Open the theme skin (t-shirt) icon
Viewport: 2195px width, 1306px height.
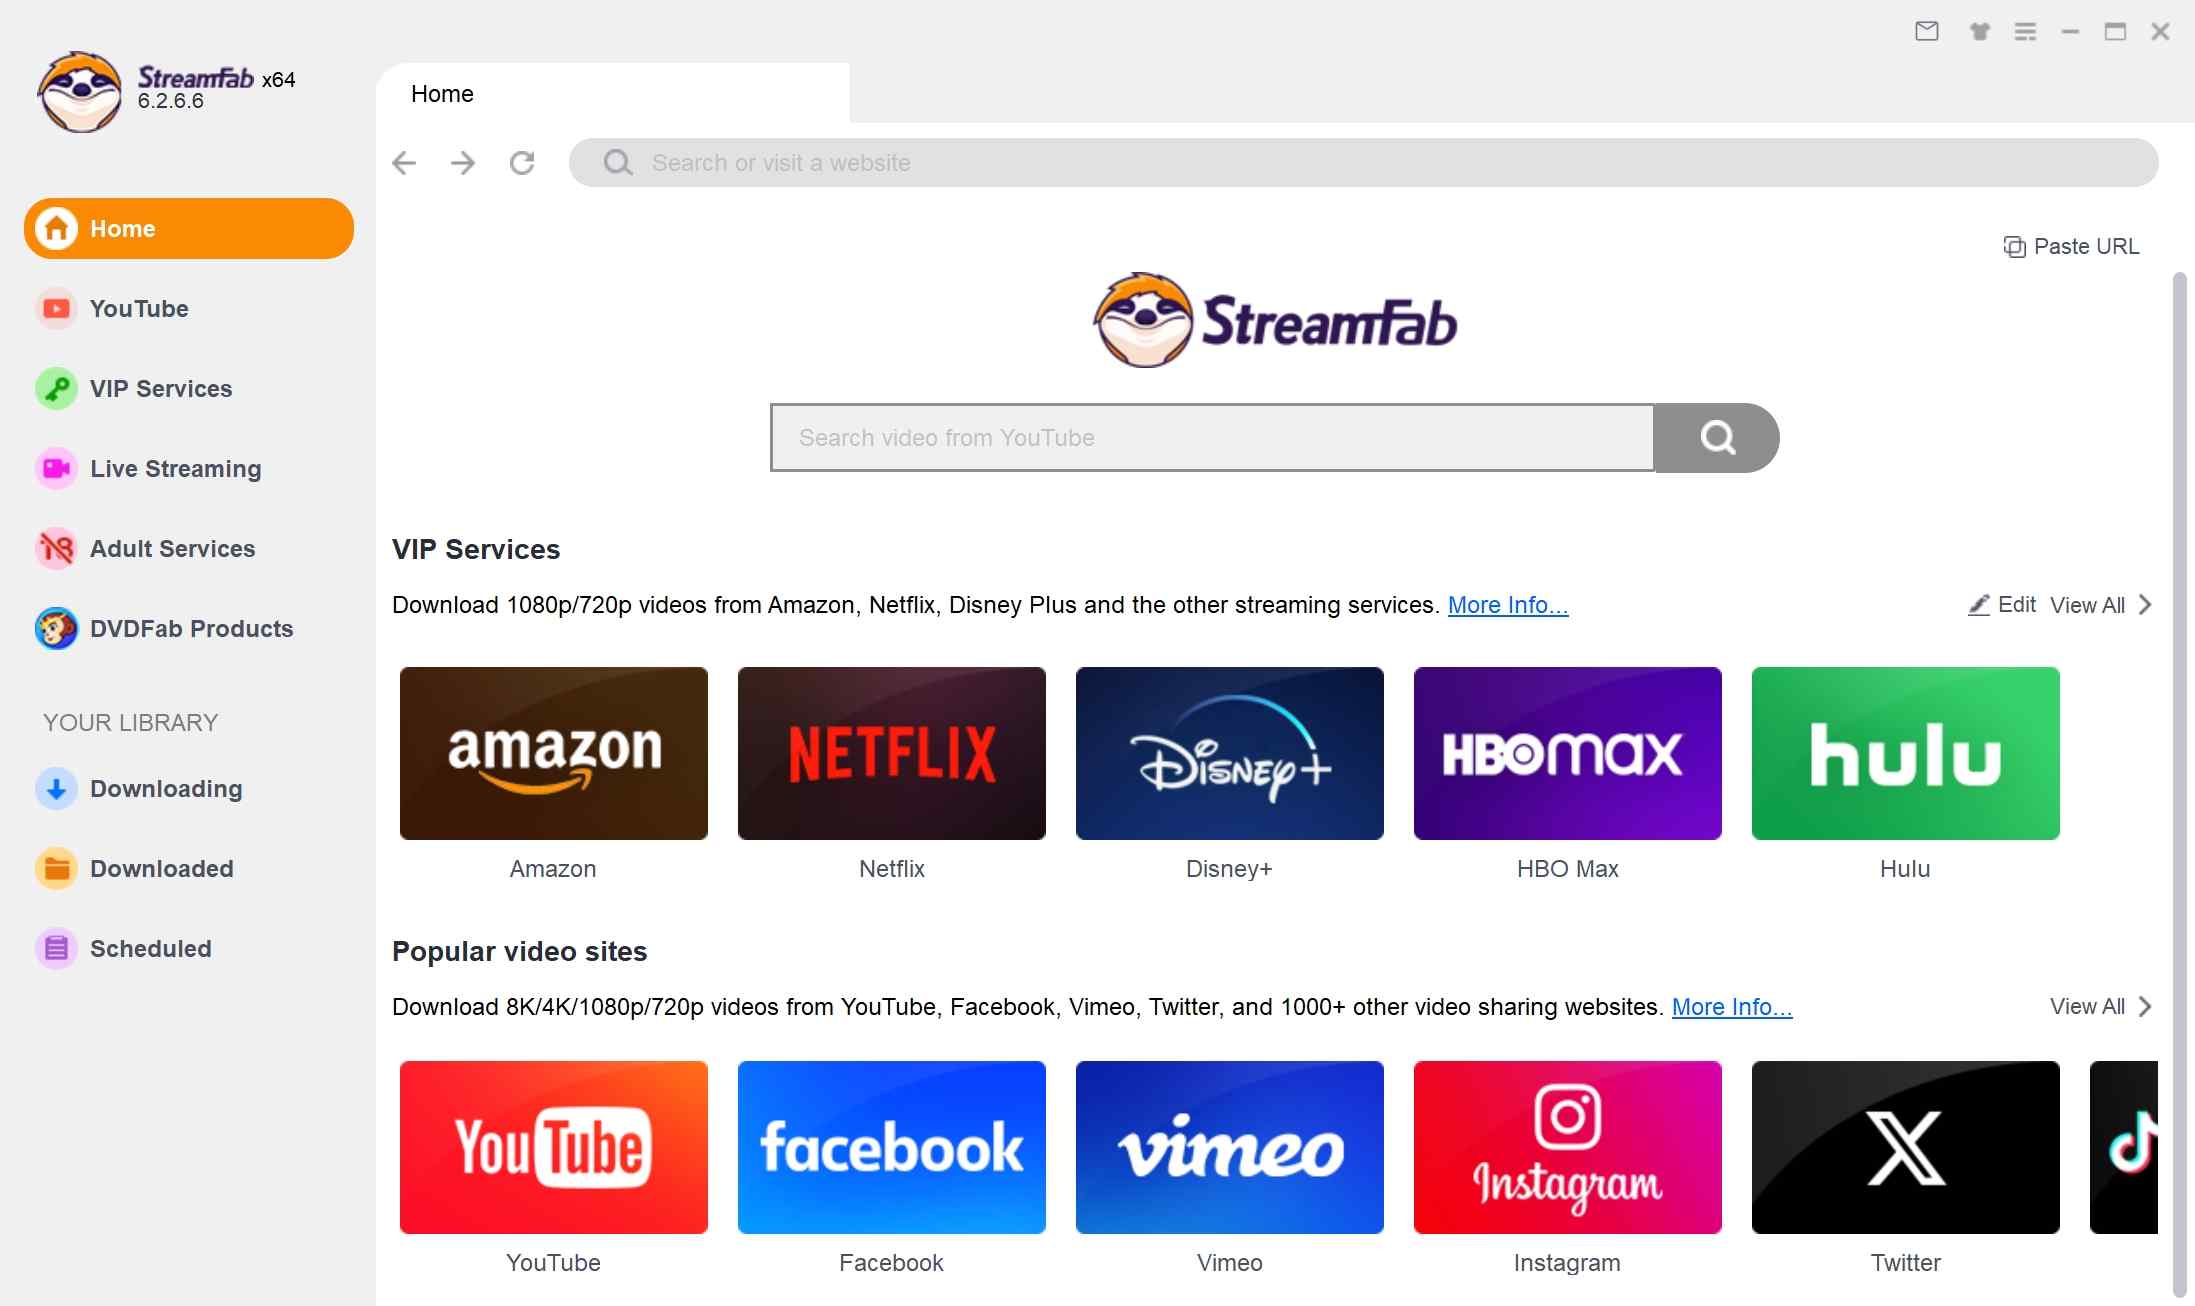click(1977, 31)
